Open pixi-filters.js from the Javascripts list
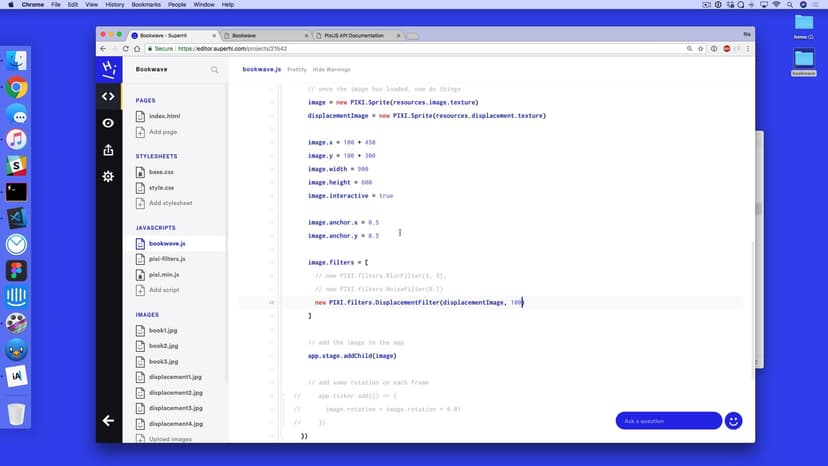Viewport: 828px width, 466px height. click(x=167, y=259)
